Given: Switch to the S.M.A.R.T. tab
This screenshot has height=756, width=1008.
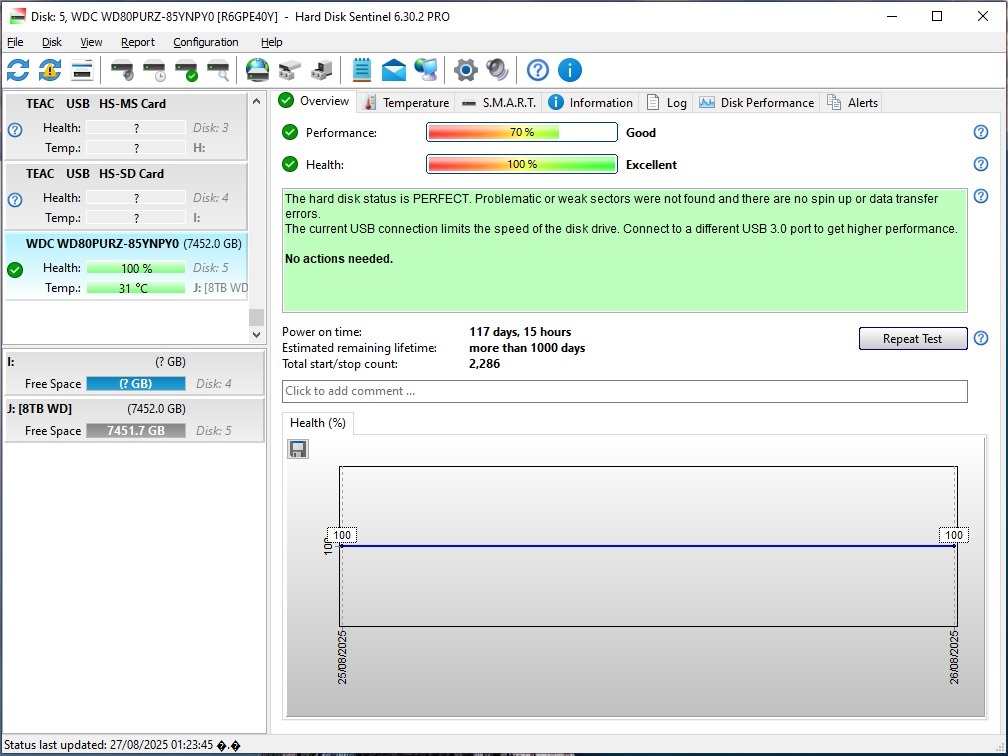Looking at the screenshot, I should (499, 103).
